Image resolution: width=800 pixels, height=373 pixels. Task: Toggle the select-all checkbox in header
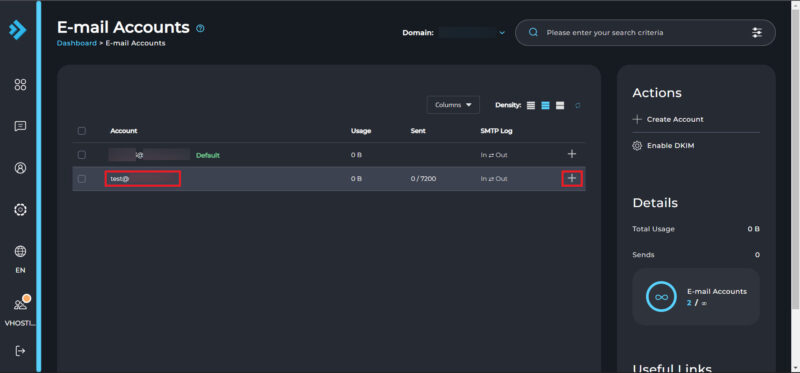[82, 131]
